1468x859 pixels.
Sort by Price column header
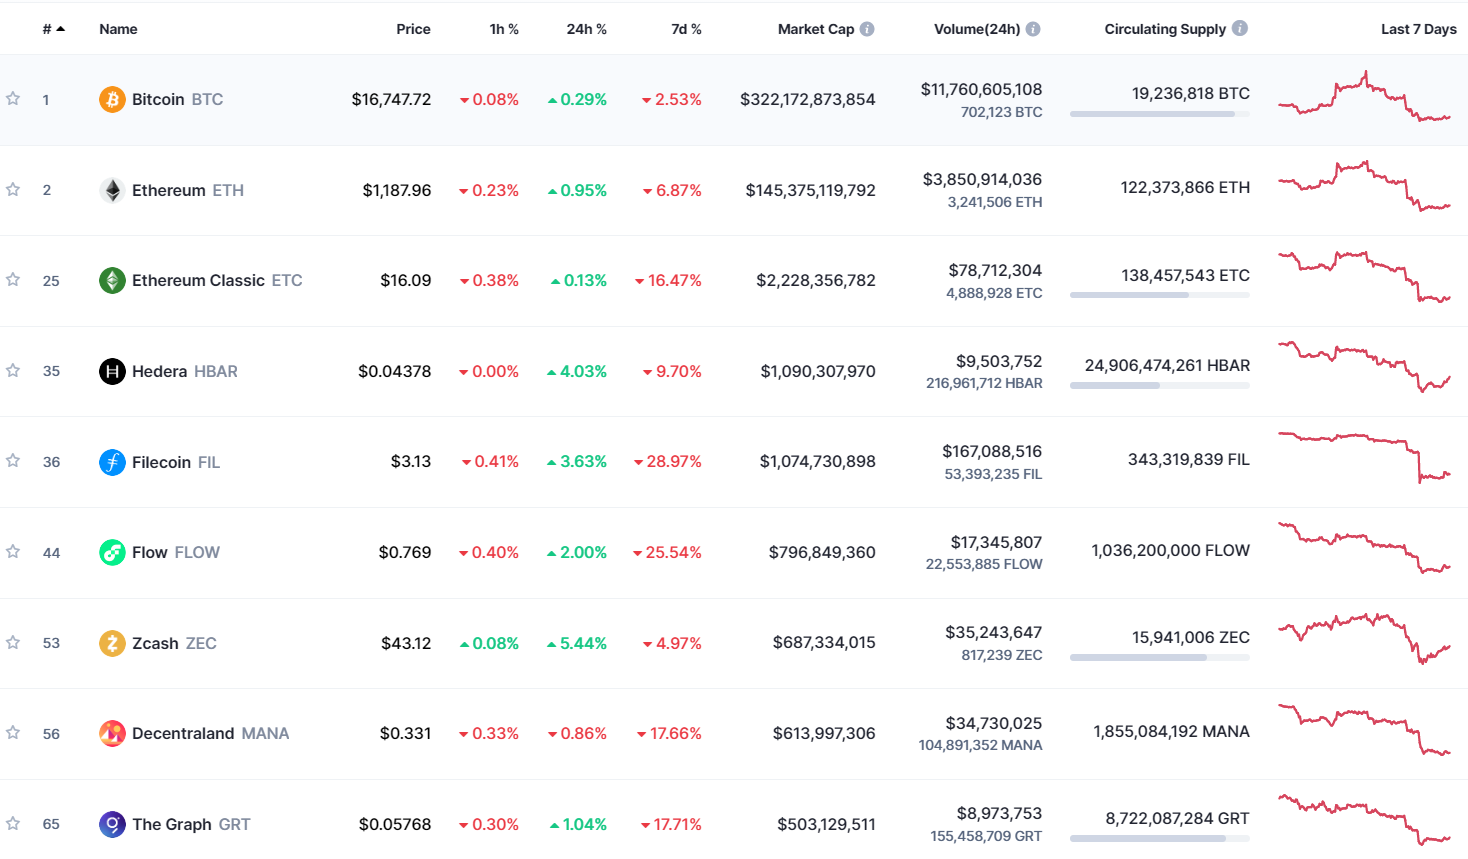[x=413, y=29]
